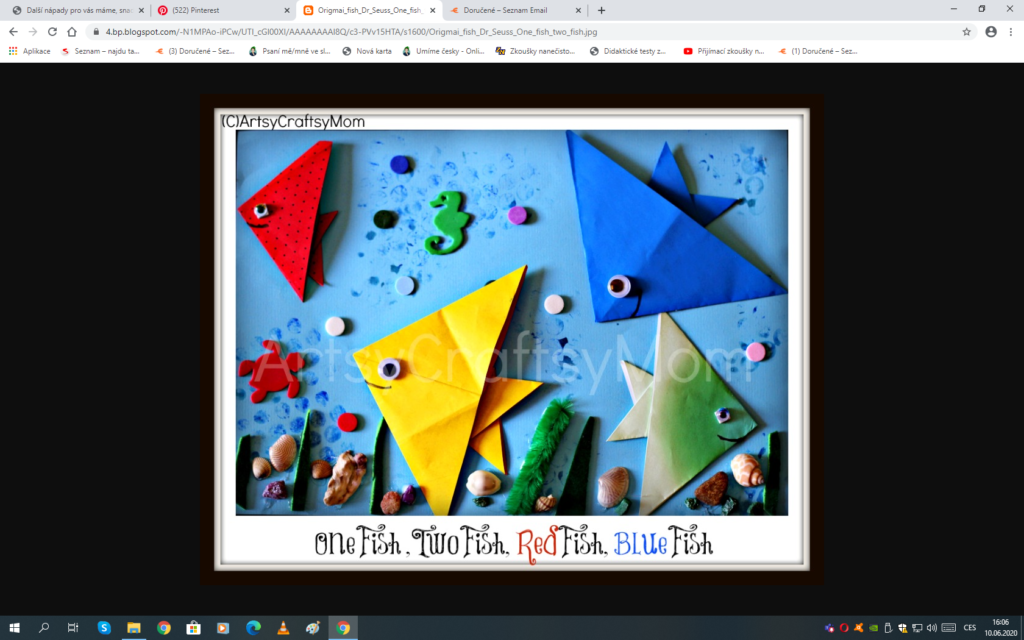The width and height of the screenshot is (1024, 640).
Task: Launch Microsoft Edge from the taskbar
Action: coord(253,628)
